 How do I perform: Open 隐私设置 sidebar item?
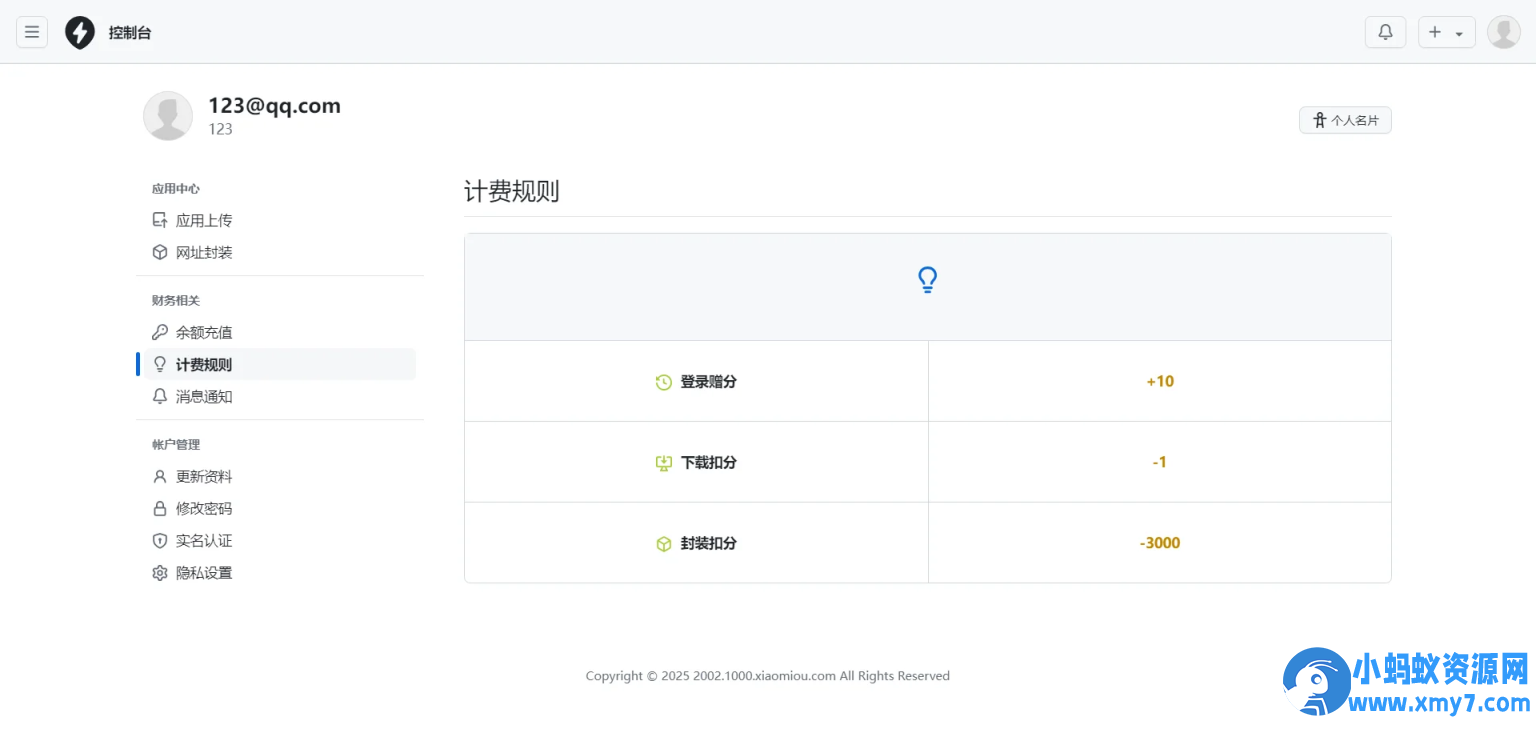coord(279,572)
